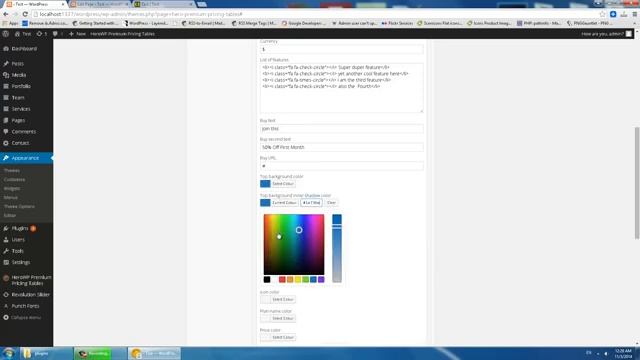Click into List of features textarea
The width and height of the screenshot is (640, 360).
(342, 88)
